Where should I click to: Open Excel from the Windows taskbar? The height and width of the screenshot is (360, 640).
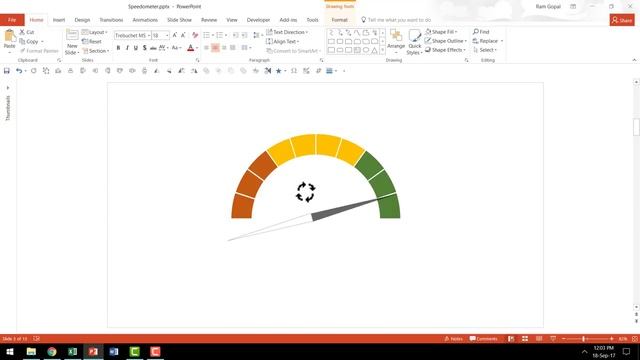(x=73, y=351)
